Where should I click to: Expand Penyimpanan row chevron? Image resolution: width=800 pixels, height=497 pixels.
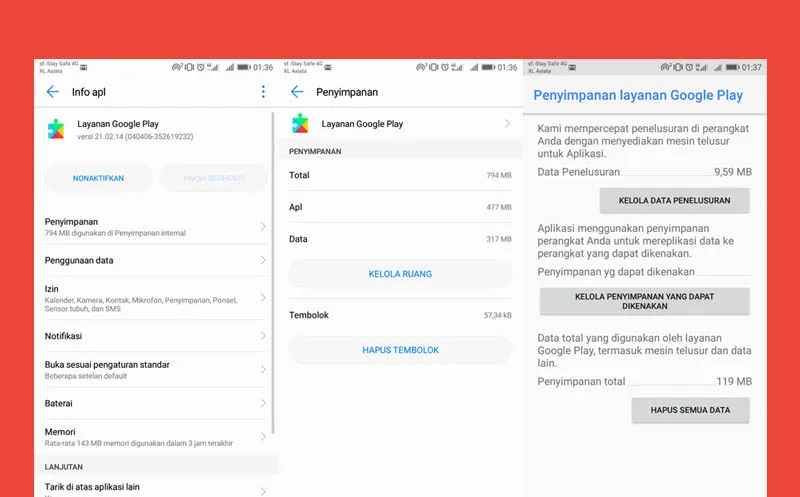(263, 227)
